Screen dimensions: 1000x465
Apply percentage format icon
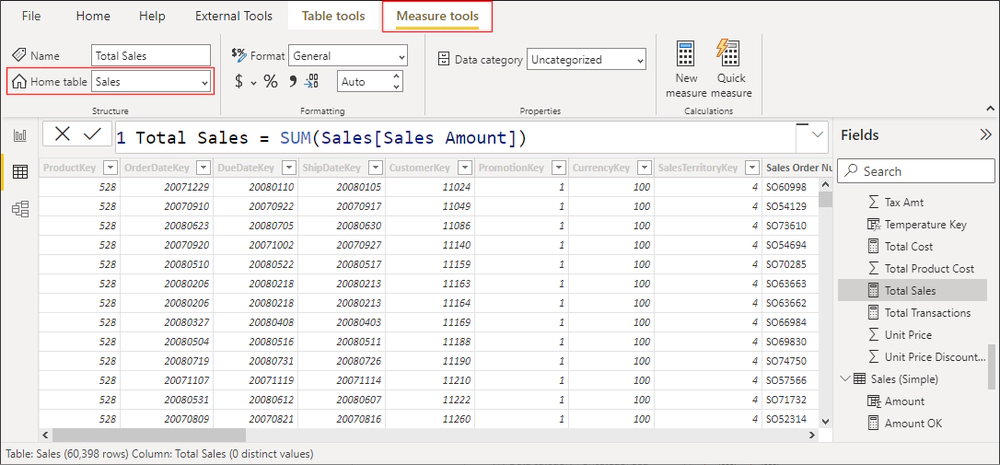pos(270,82)
